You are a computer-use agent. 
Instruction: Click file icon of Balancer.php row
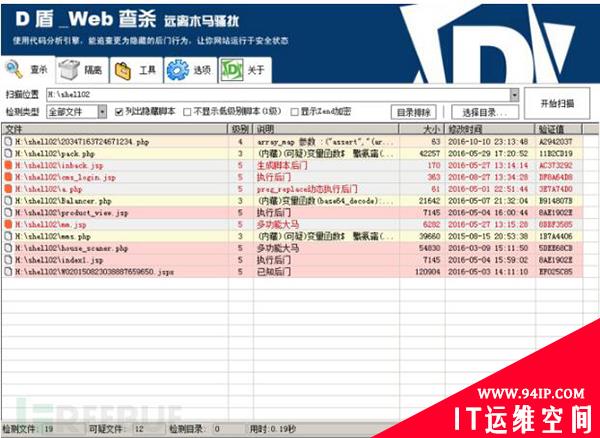click(8, 201)
